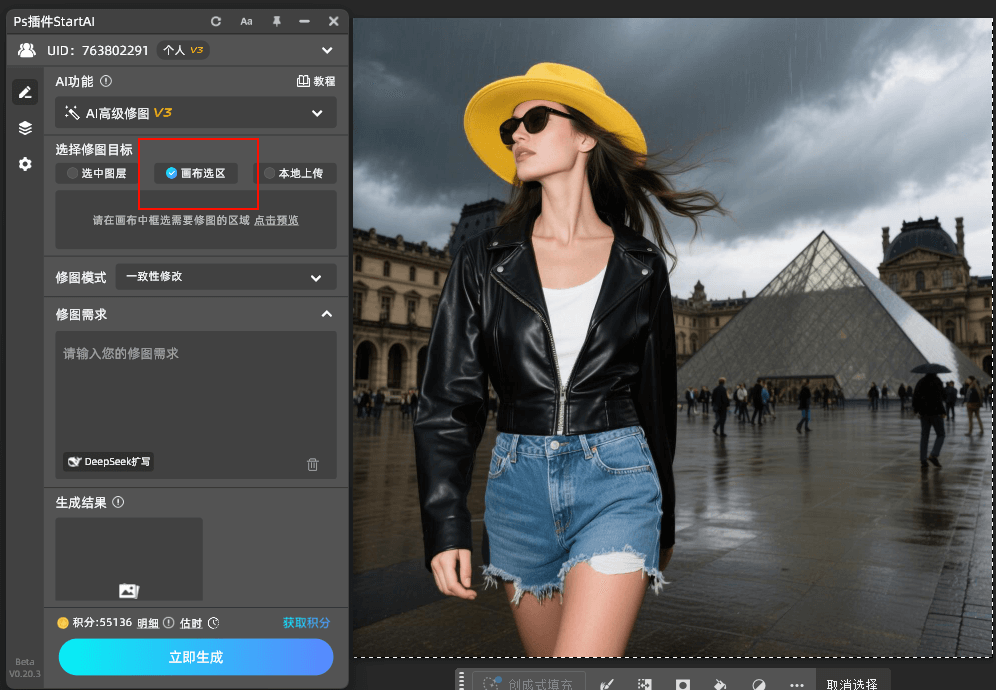
Task: Select the 画布选区 radio option
Action: 196,173
